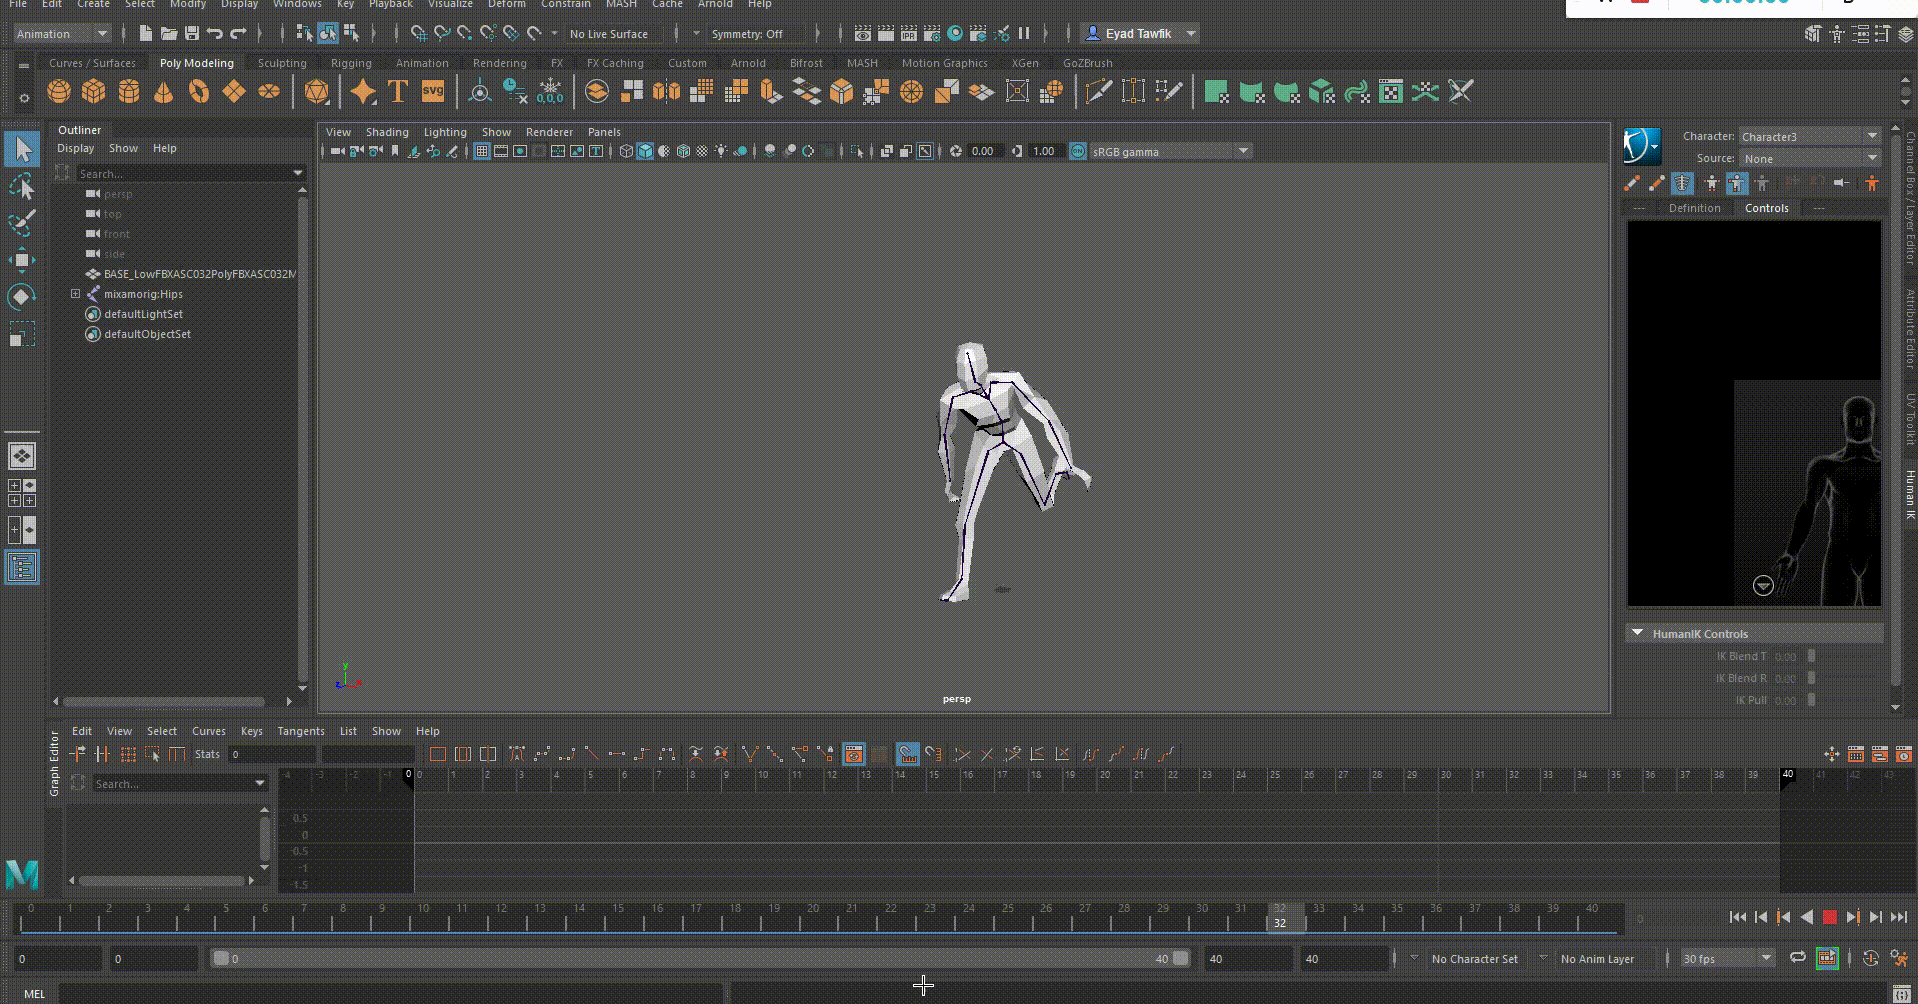Image resolution: width=1918 pixels, height=1004 pixels.
Task: Click the new scene icon
Action: click(146, 34)
